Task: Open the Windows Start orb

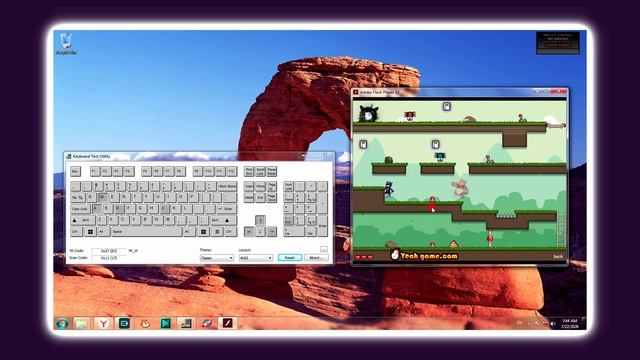Action: (x=62, y=323)
